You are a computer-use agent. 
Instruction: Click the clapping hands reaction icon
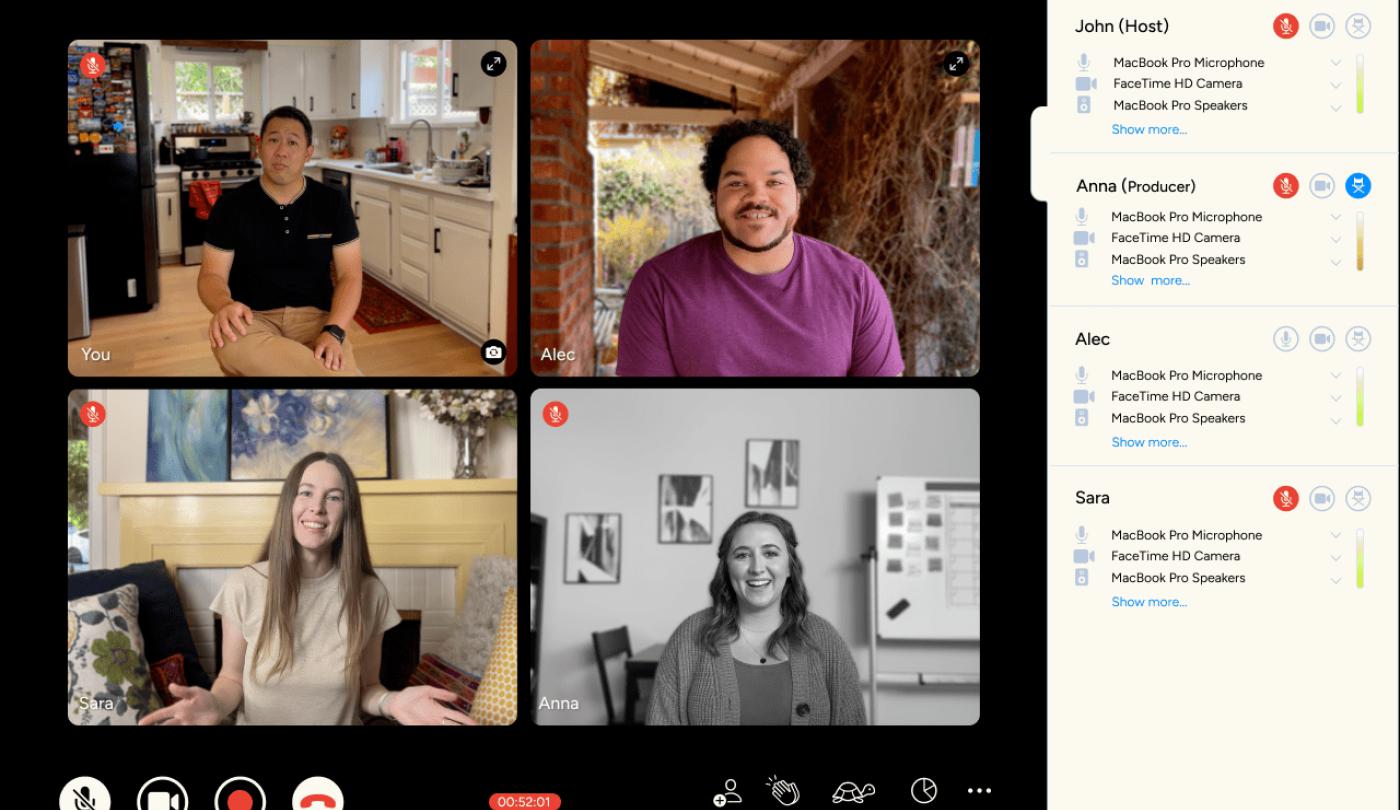pos(783,791)
